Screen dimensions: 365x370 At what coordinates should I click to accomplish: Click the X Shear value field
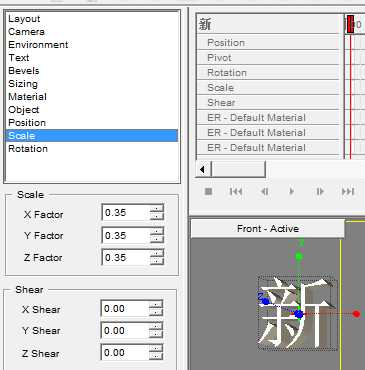[x=125, y=309]
